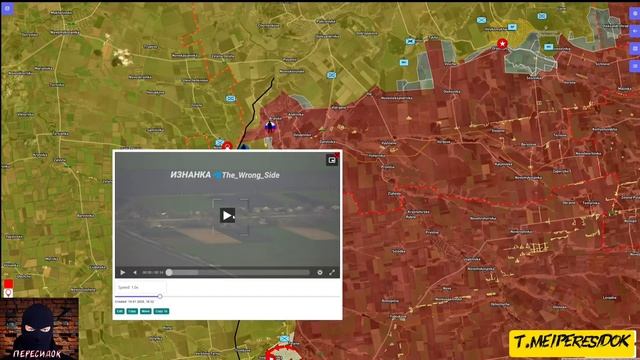Select the unit marker beside the red encircled area at the bottom
Viewport: 640px width, 360px height.
tap(284, 339)
